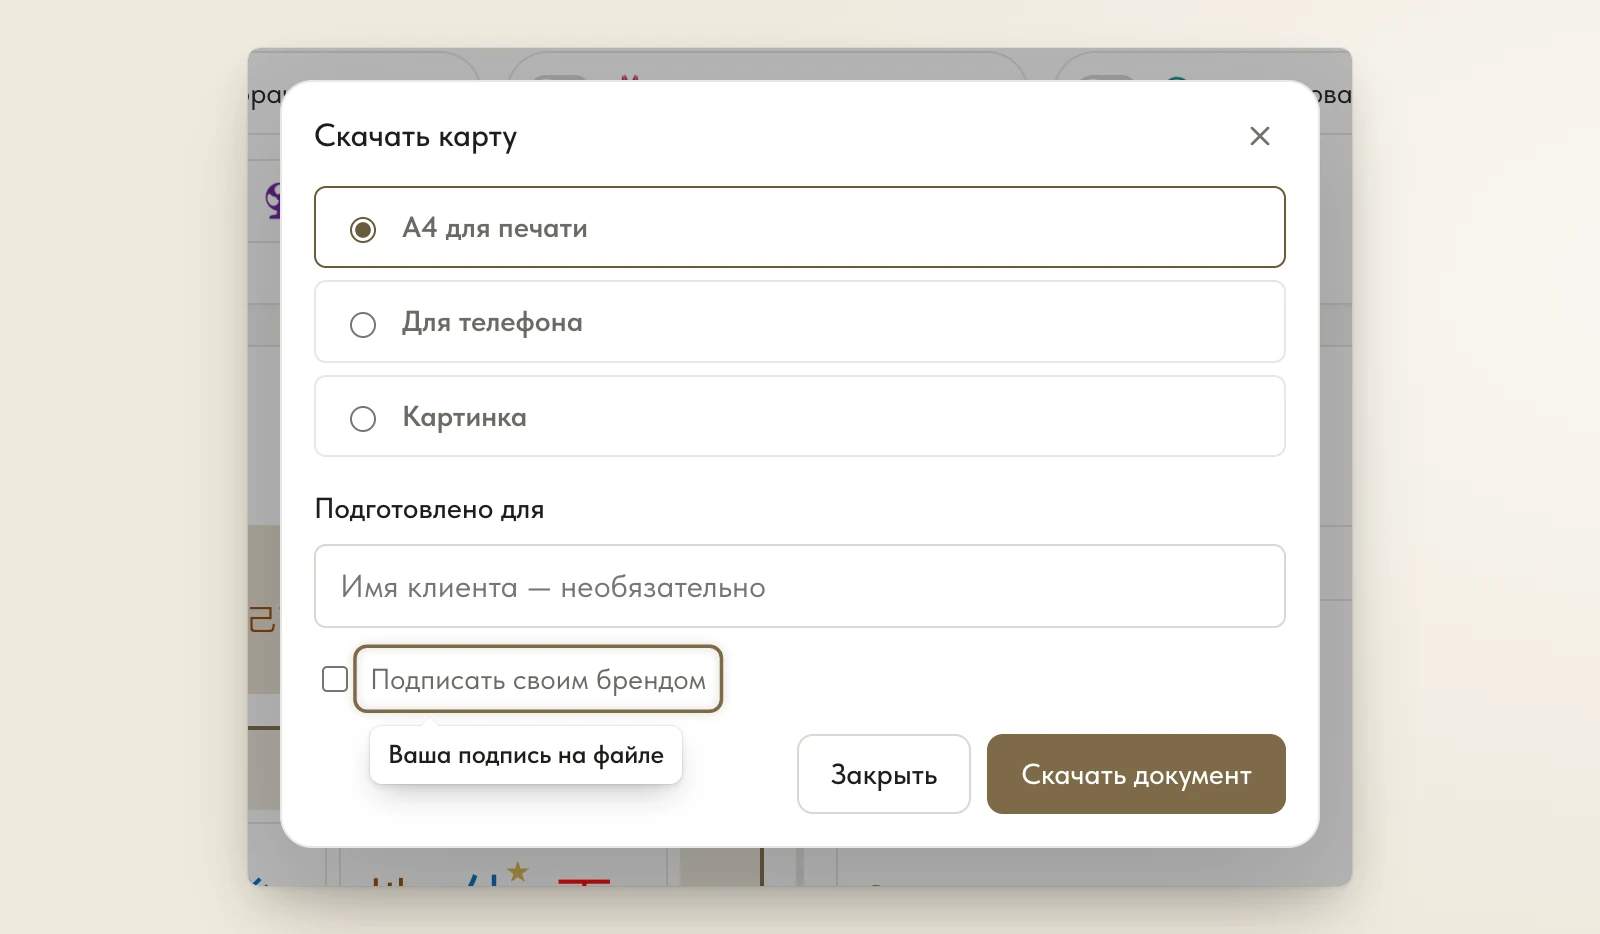Viewport: 1600px width, 934px height.
Task: Click the Скачать документ button
Action: (1136, 774)
